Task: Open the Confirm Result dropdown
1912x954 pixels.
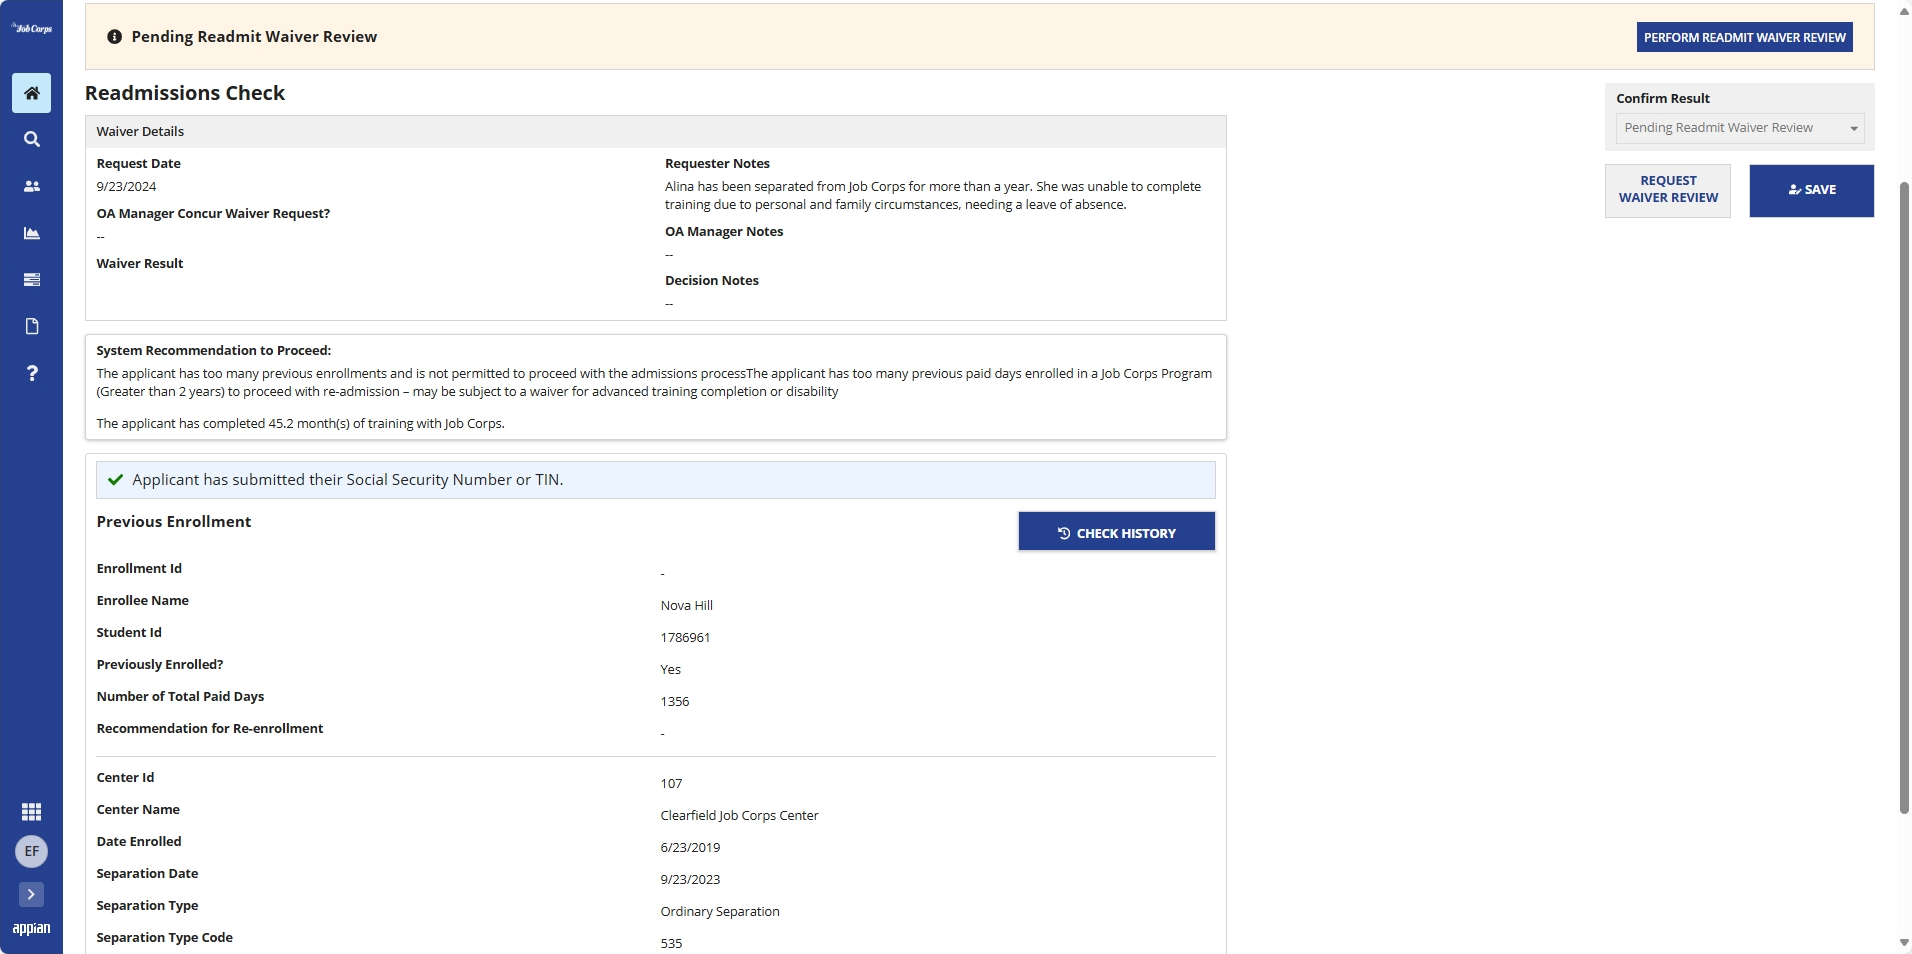Action: [1740, 128]
